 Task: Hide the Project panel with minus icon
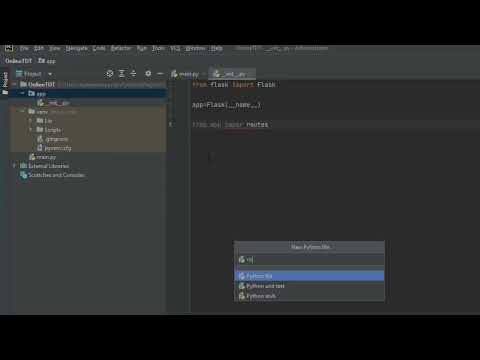pyautogui.click(x=160, y=74)
